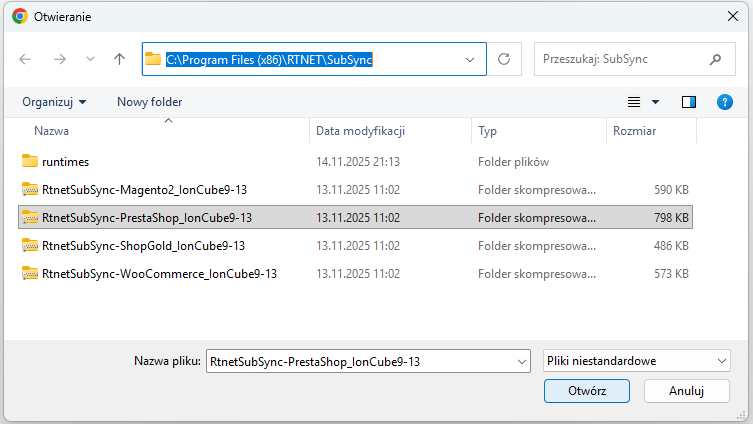Select the runtimes folder
This screenshot has height=424, width=753.
pyautogui.click(x=66, y=161)
